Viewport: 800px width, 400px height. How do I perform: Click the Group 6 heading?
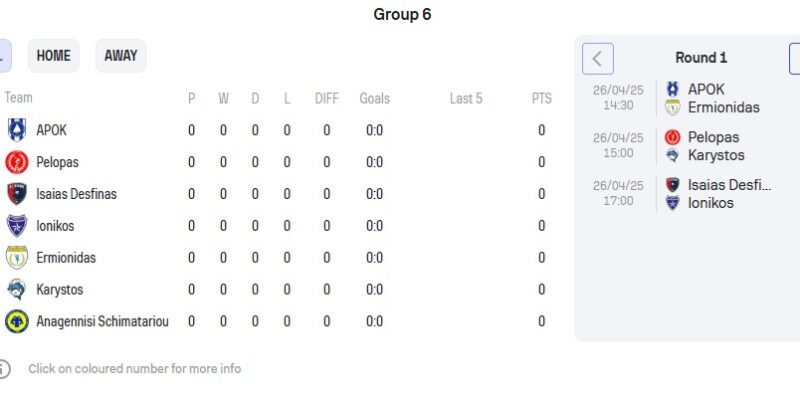pyautogui.click(x=402, y=14)
